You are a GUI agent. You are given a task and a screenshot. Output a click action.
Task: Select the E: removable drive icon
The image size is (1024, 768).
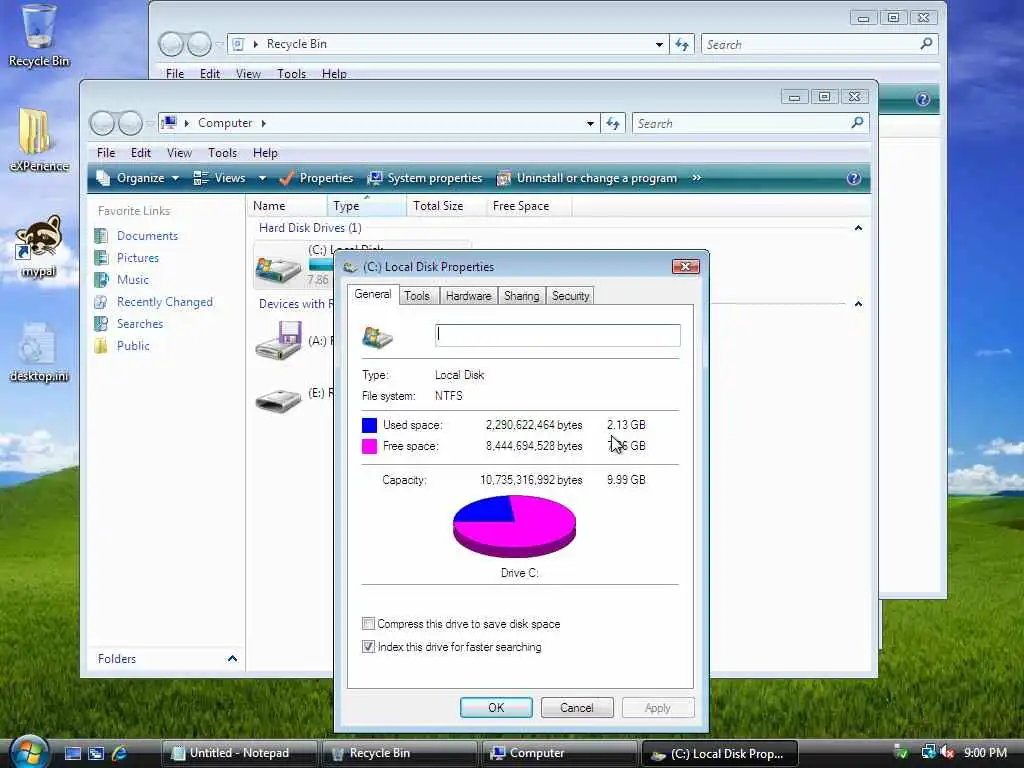pos(279,400)
